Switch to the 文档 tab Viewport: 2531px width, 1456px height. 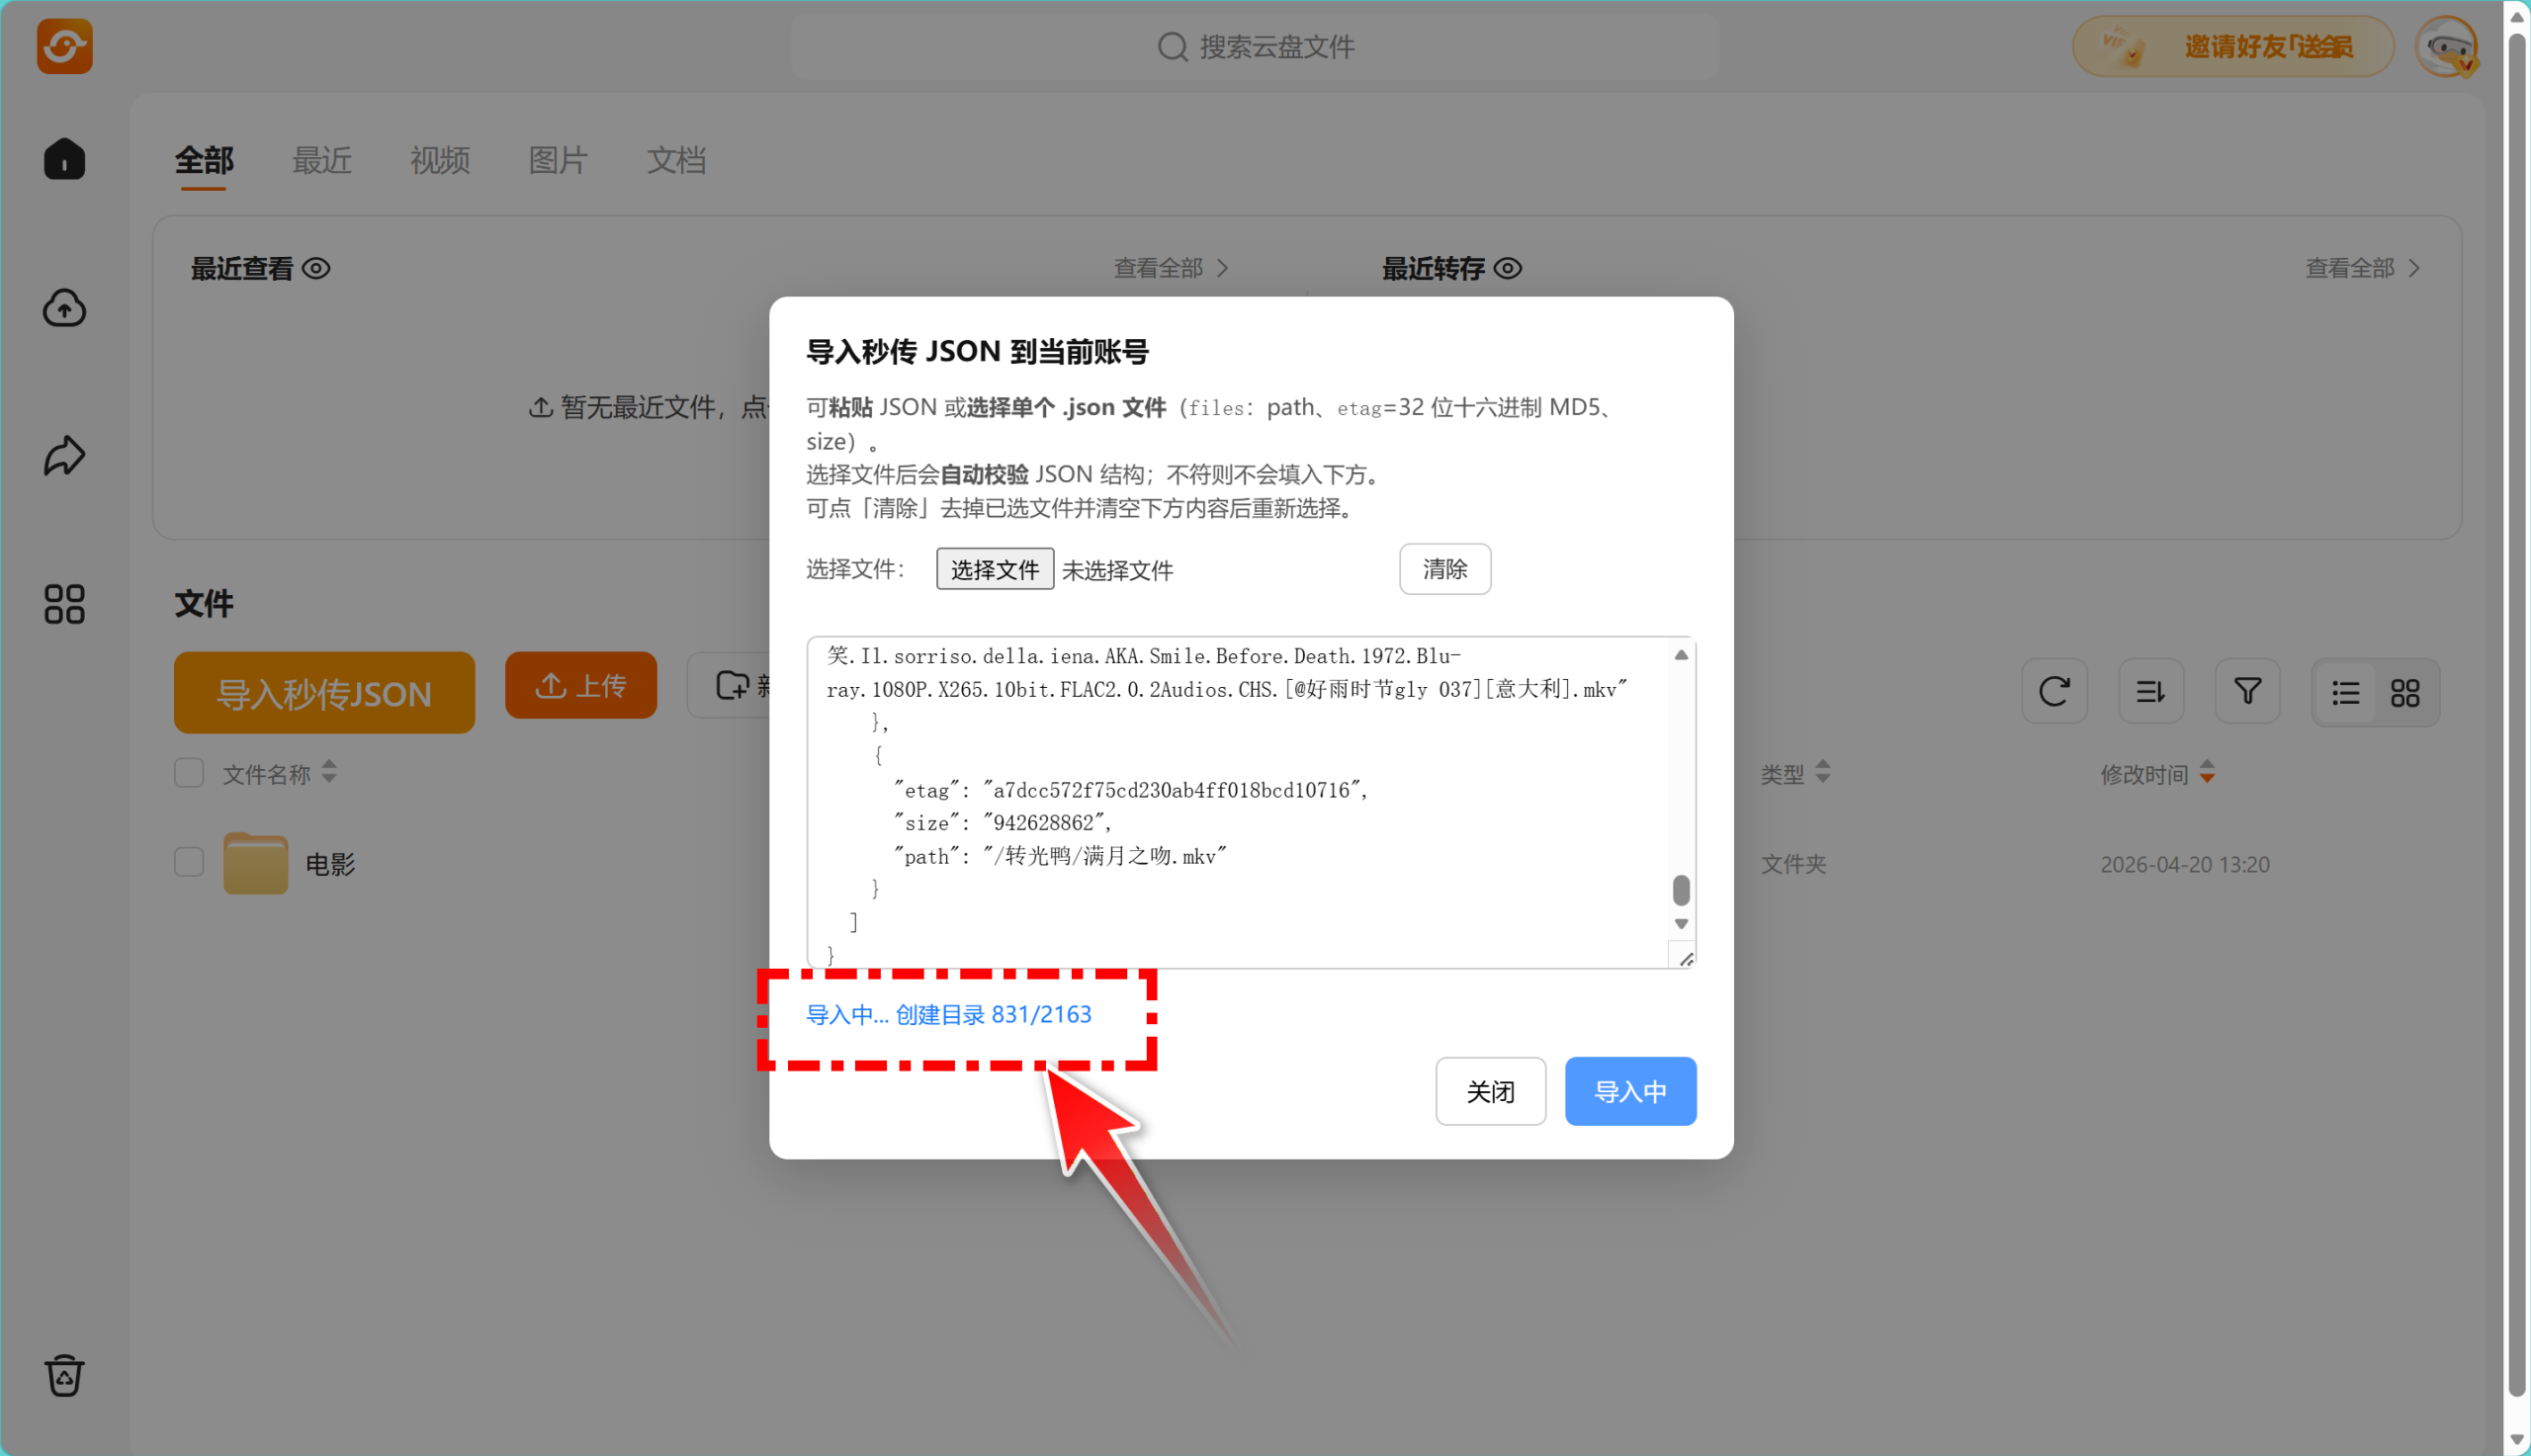[x=676, y=160]
